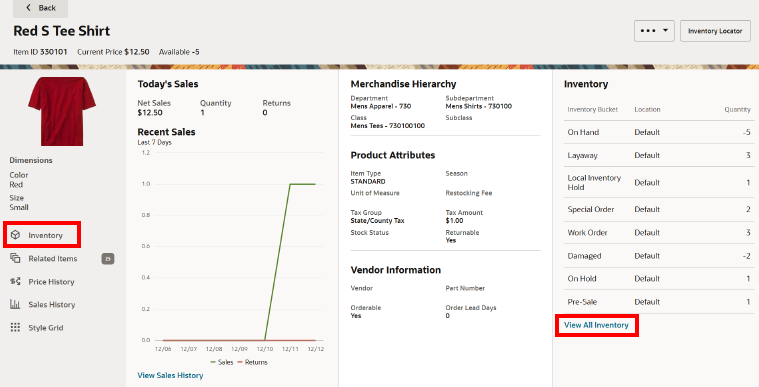This screenshot has height=387, width=759.
Task: Click the Related Items count badge
Action: pos(108,259)
